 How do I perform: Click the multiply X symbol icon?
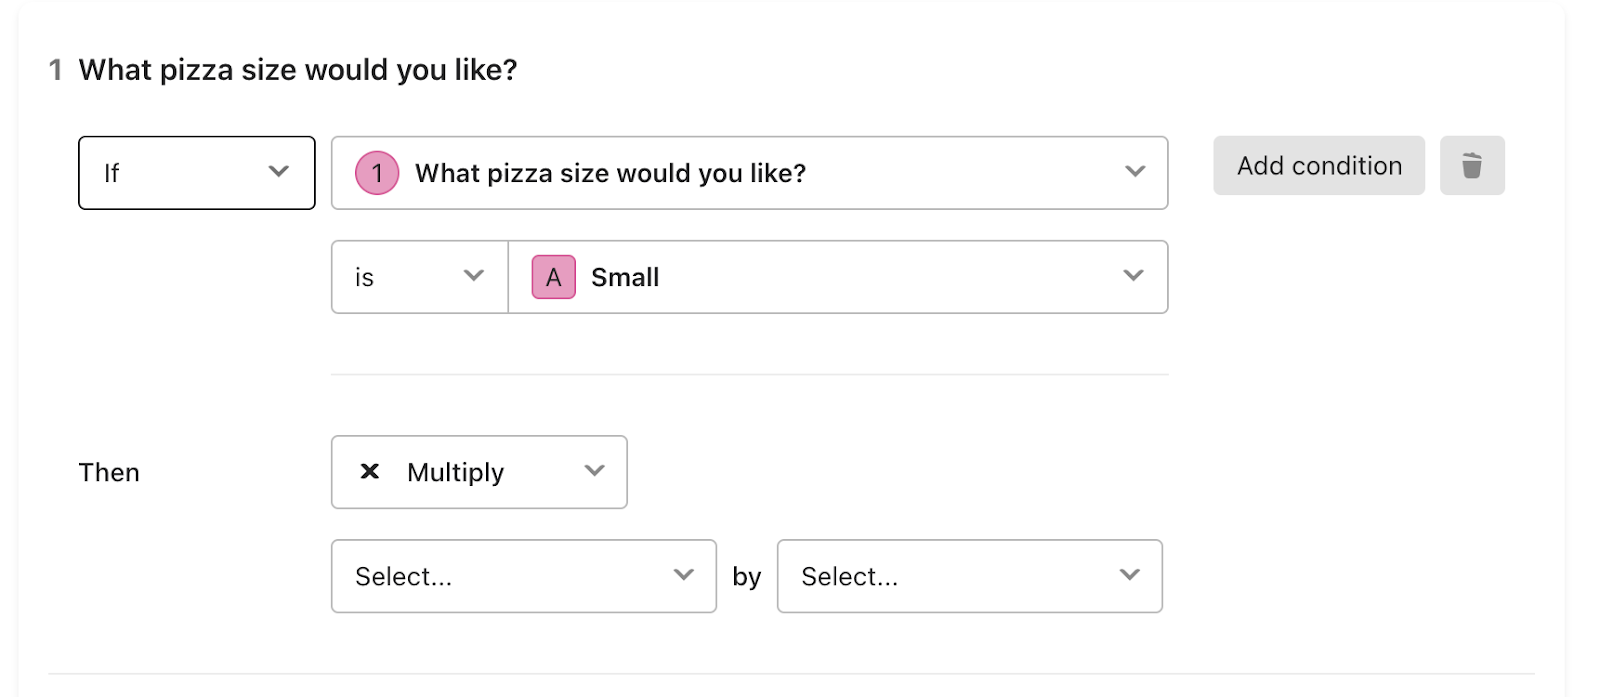(370, 471)
